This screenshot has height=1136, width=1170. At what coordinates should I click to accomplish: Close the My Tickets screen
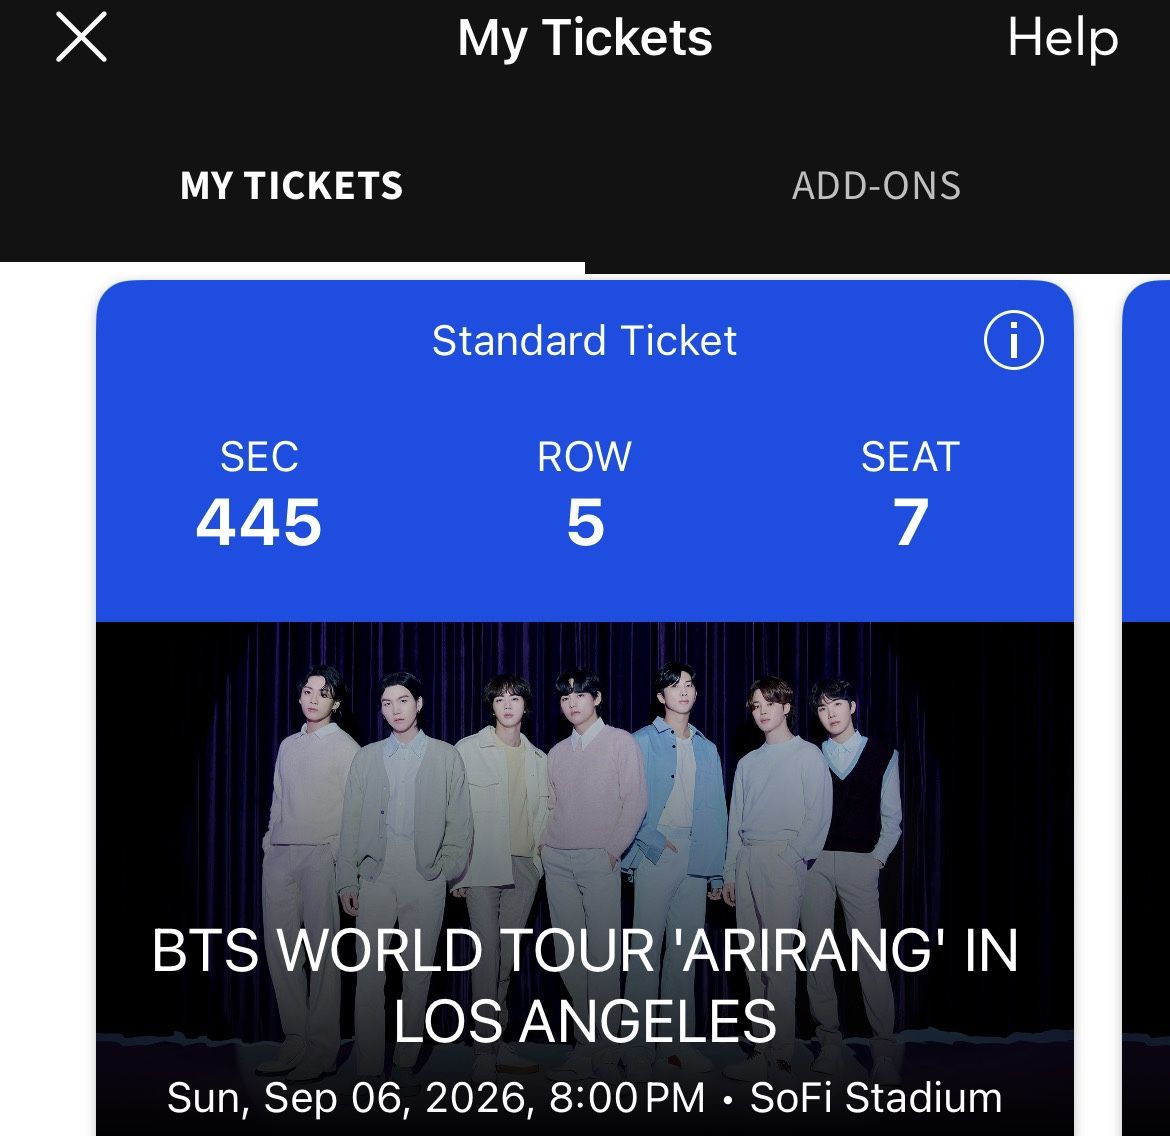(81, 40)
